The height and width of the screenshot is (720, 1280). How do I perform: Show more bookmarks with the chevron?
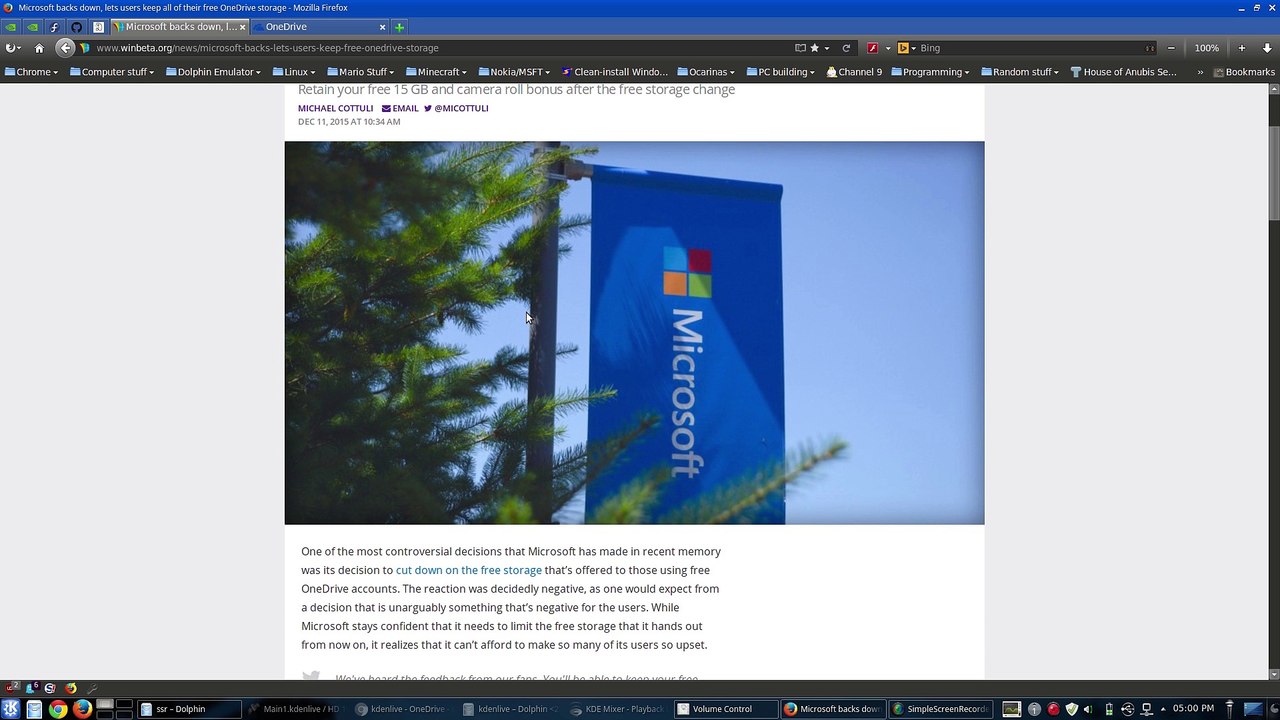[1200, 72]
